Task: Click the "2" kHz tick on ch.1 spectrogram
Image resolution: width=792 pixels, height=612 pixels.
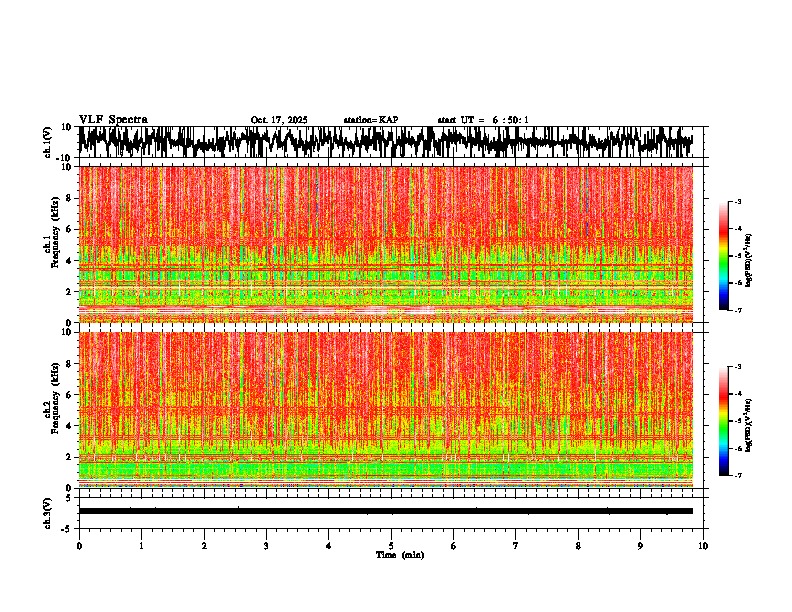Action: (x=69, y=291)
